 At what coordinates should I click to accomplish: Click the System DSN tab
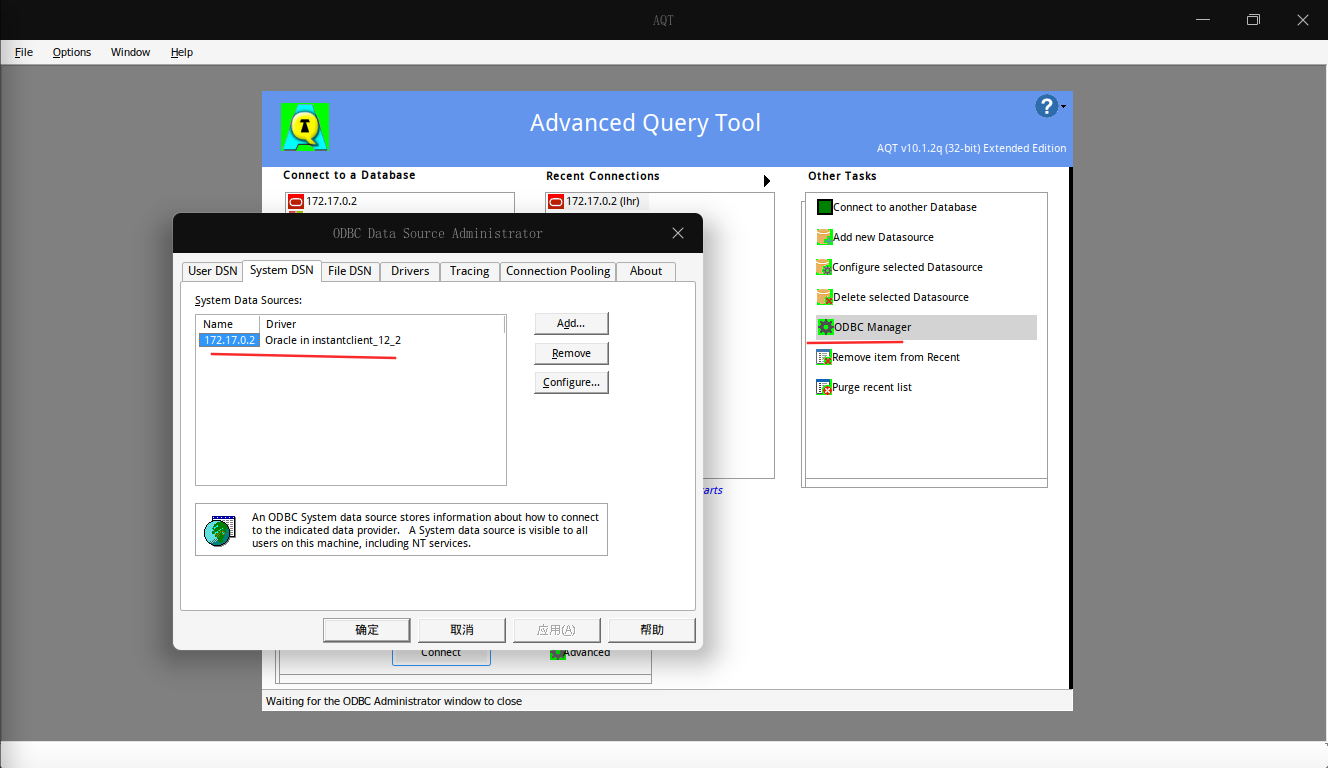click(282, 270)
